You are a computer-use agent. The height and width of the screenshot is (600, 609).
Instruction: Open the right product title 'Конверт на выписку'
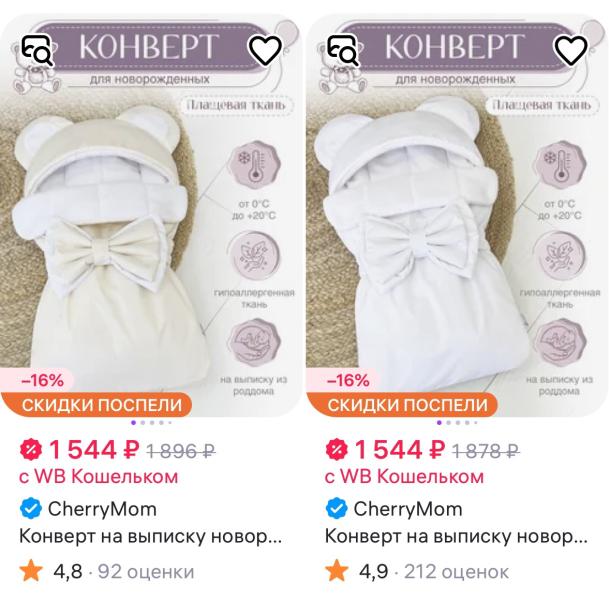456,537
